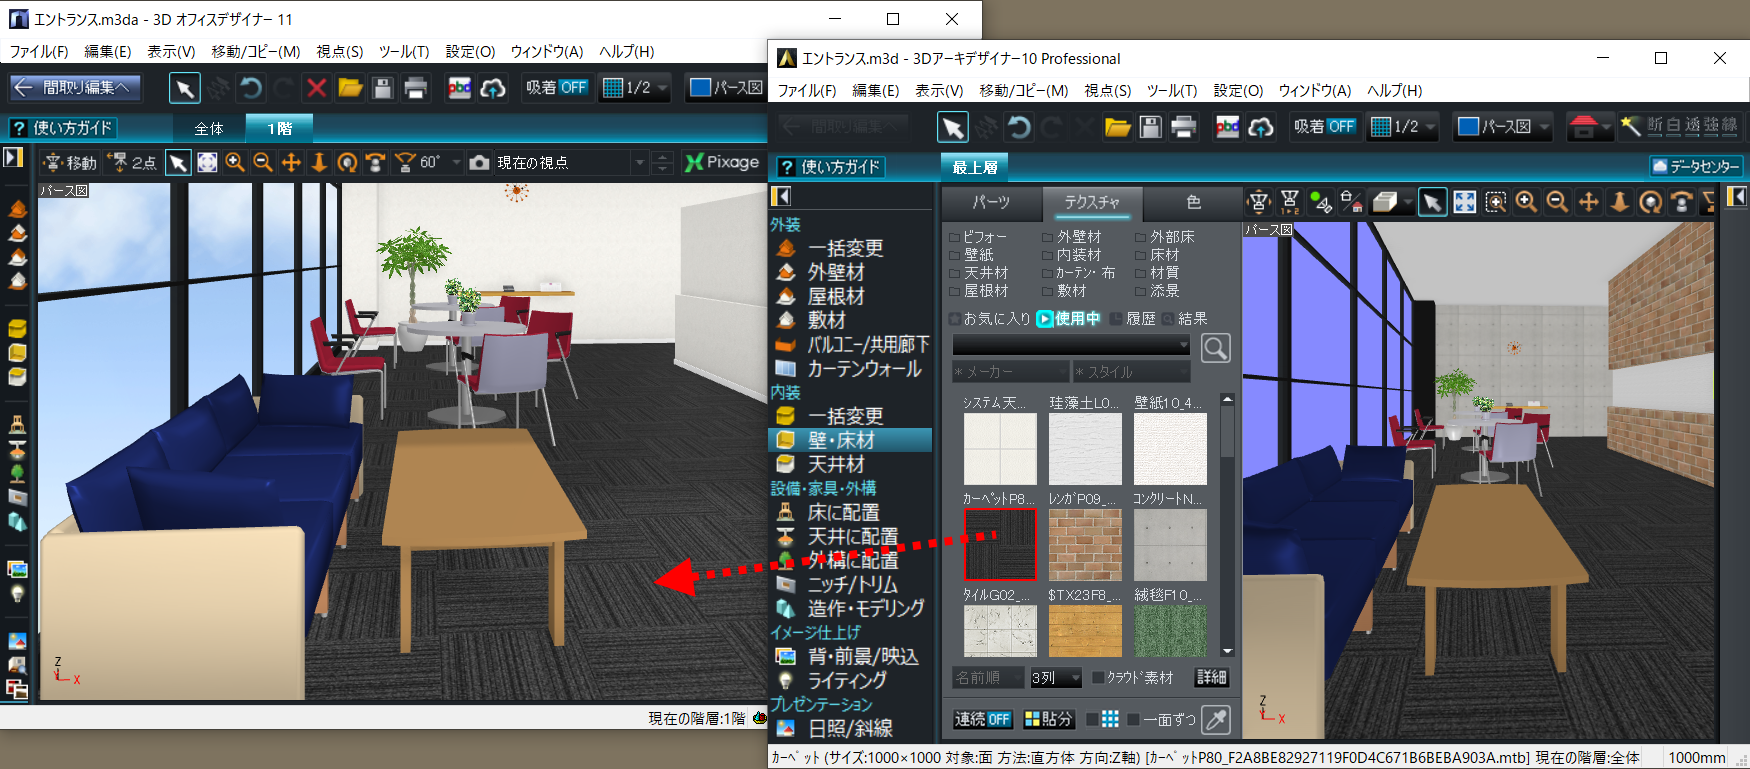Click the save floppy icon in right window
Image resolution: width=1750 pixels, height=769 pixels.
point(1151,127)
